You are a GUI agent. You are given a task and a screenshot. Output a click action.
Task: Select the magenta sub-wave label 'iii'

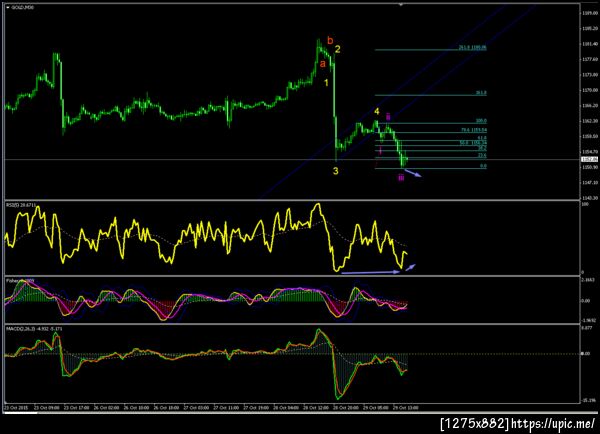coord(401,178)
